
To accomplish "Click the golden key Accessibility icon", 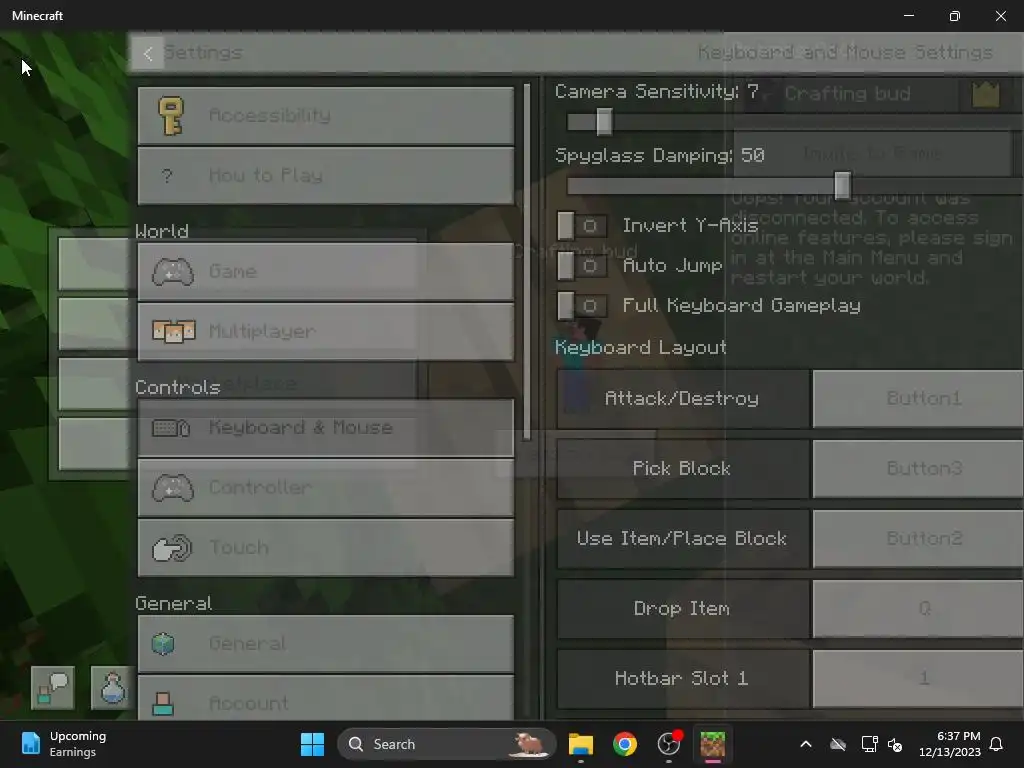I will point(171,116).
